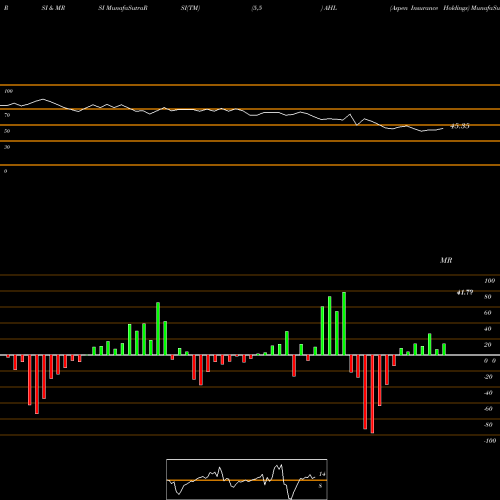Click the deepest red bar in MR histogram

372,394
